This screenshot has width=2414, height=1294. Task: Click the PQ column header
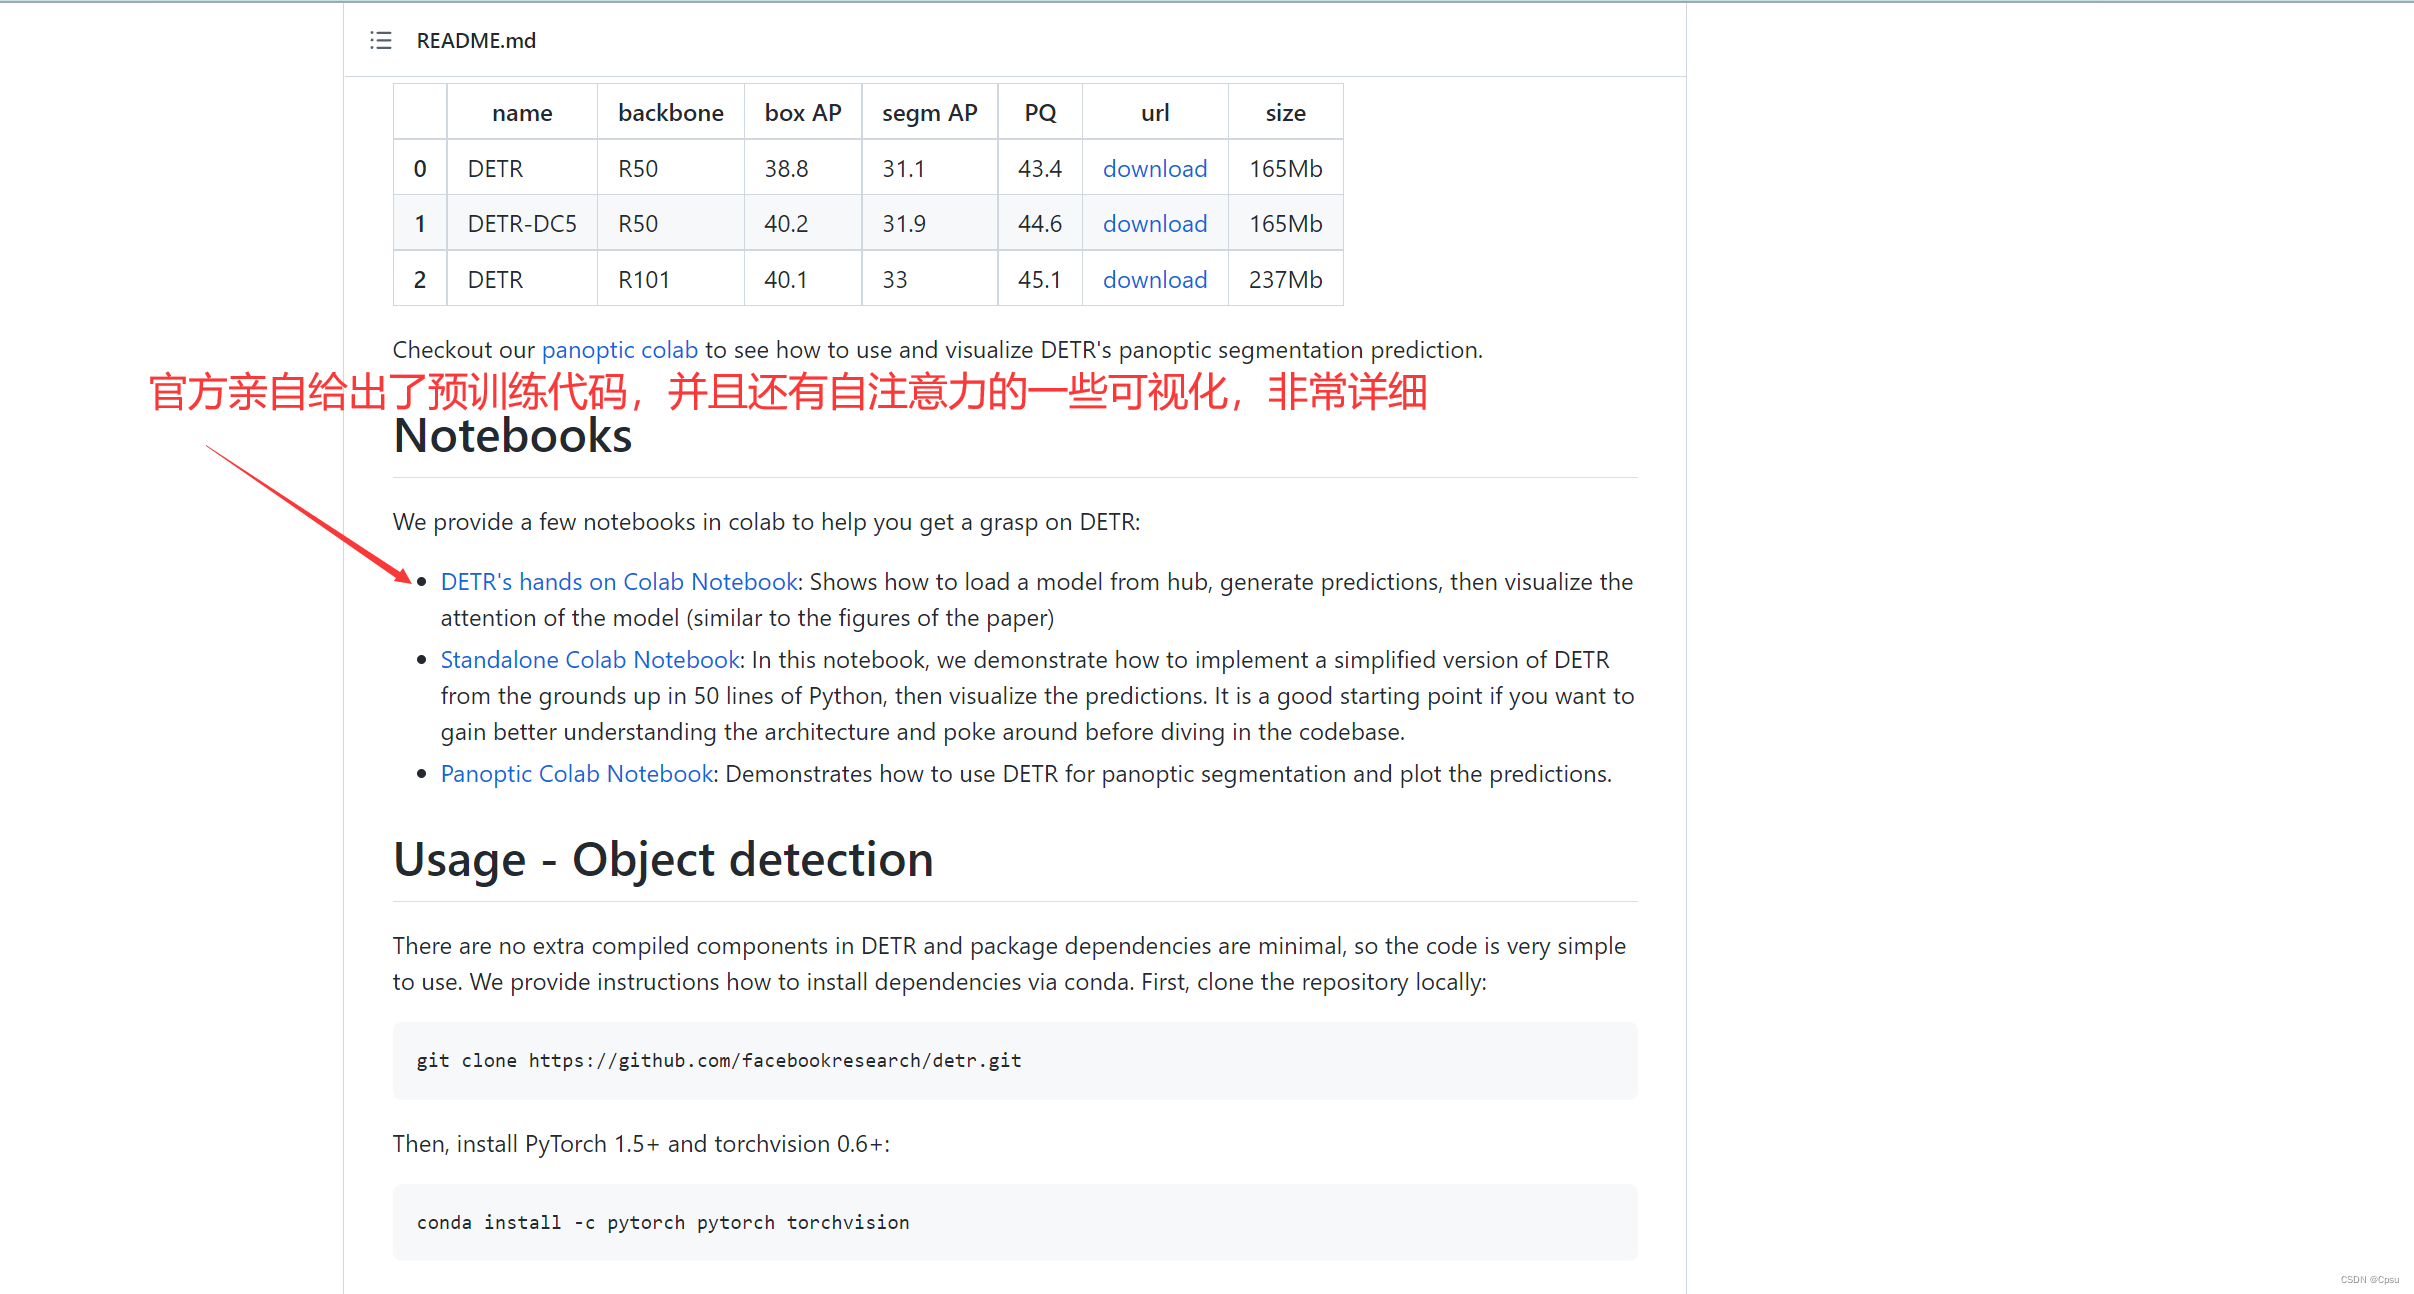pyautogui.click(x=1039, y=113)
